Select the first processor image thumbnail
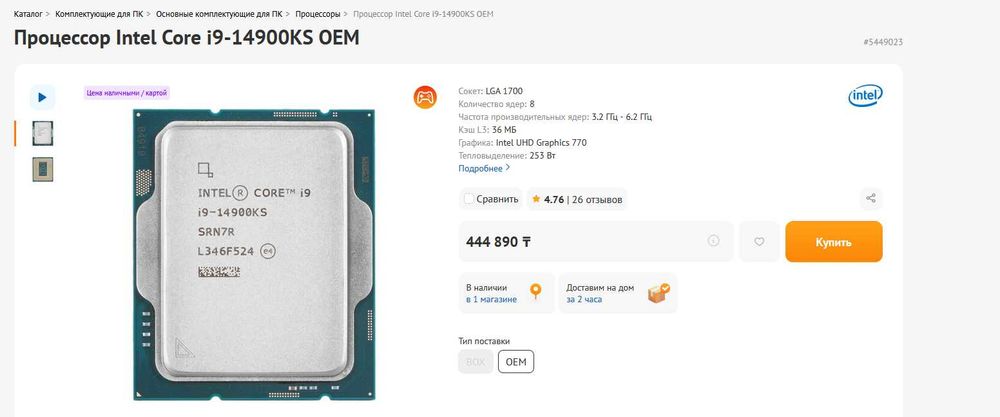Screen dimensions: 1000x417 point(43,133)
